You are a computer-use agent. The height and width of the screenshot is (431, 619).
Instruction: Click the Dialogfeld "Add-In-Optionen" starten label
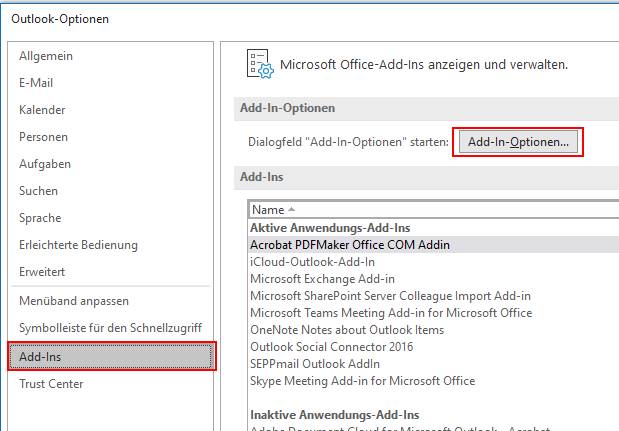coord(348,142)
